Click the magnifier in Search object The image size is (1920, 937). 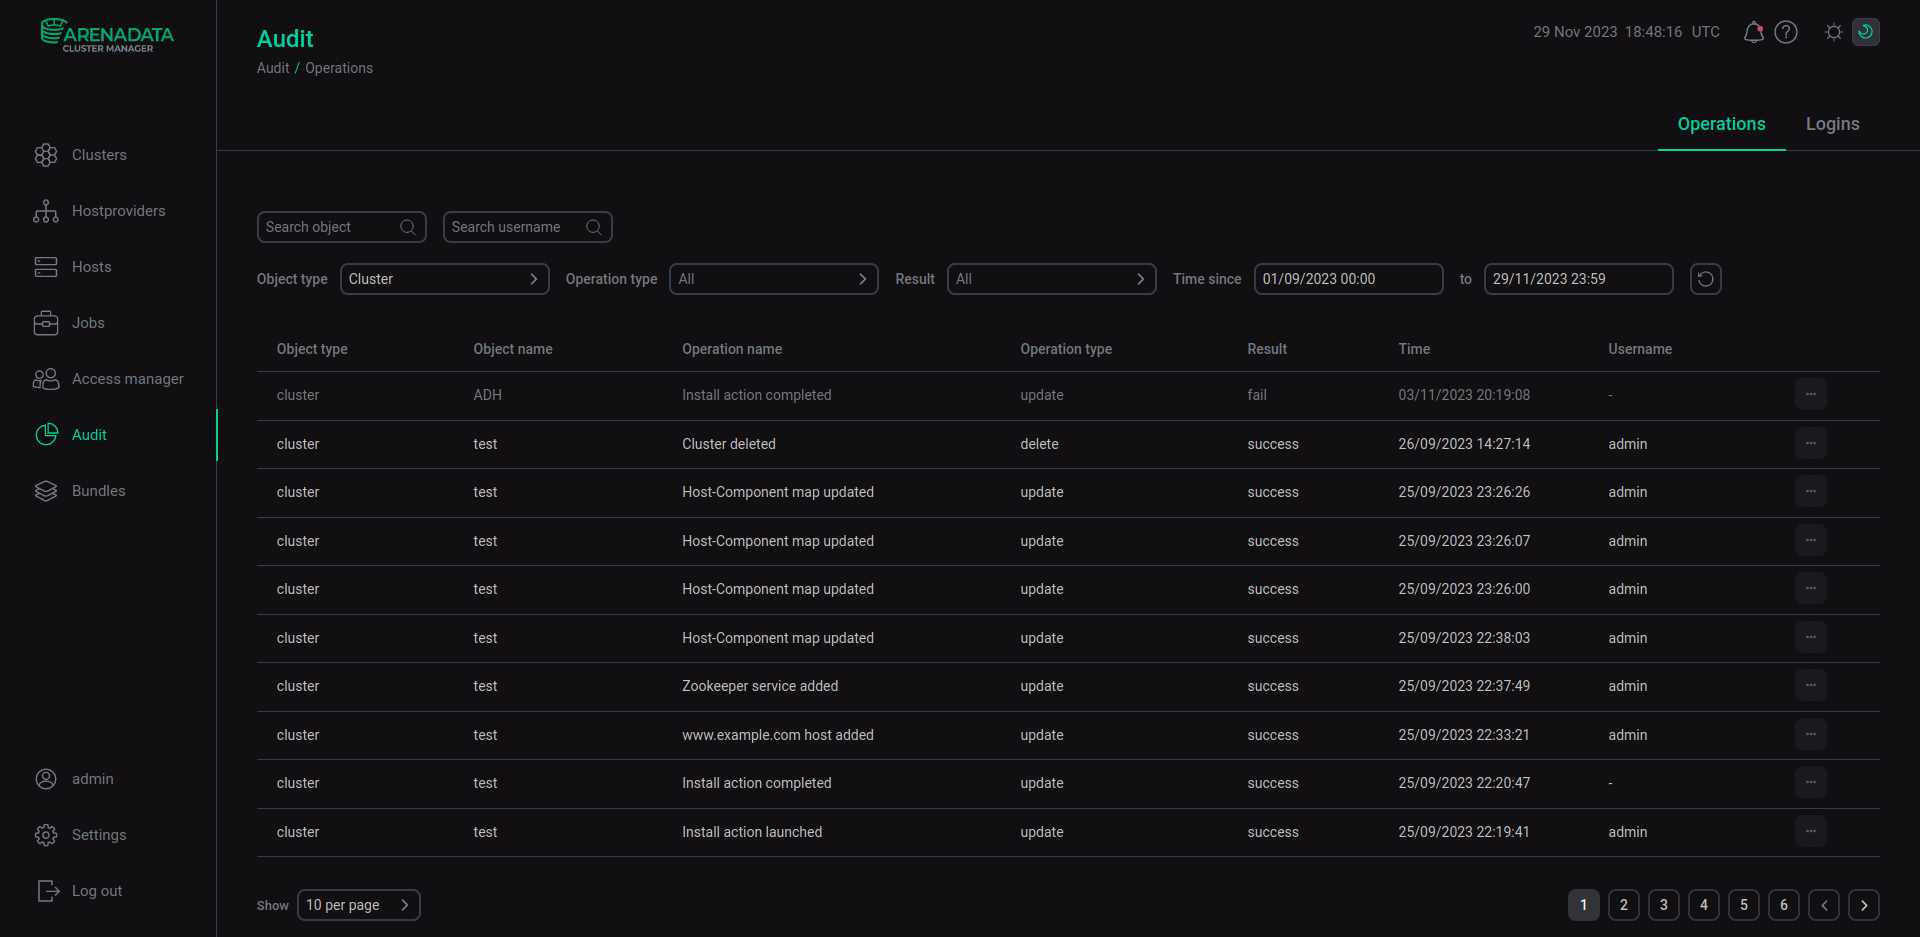(x=407, y=227)
